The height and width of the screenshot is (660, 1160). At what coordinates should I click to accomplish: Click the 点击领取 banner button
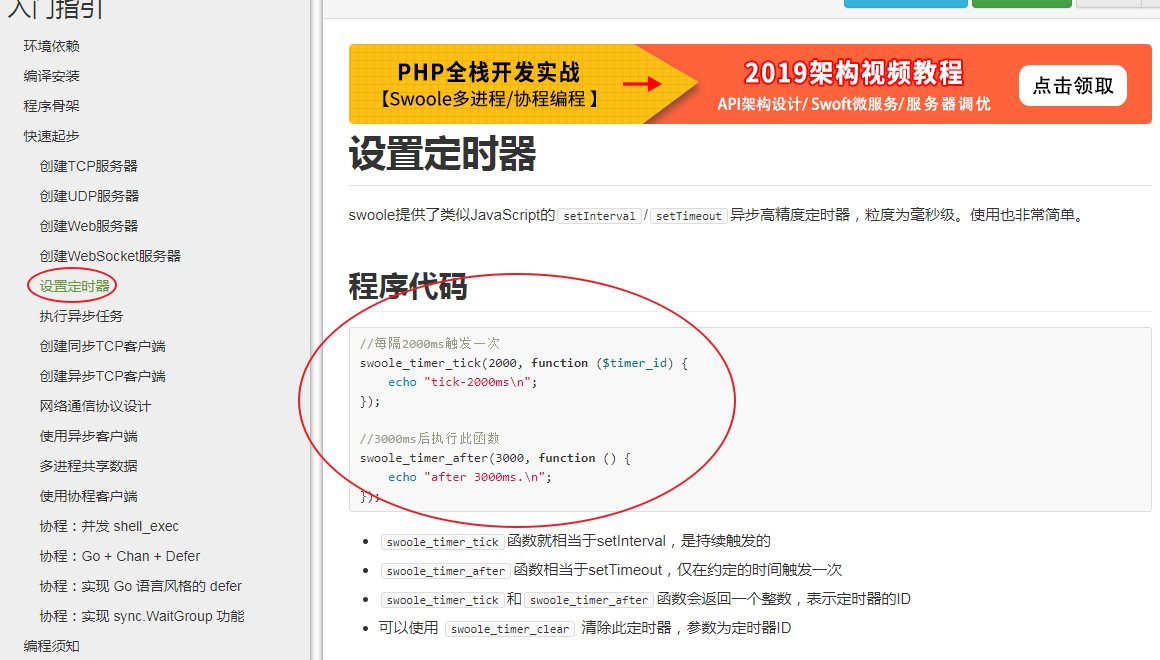tap(1073, 86)
